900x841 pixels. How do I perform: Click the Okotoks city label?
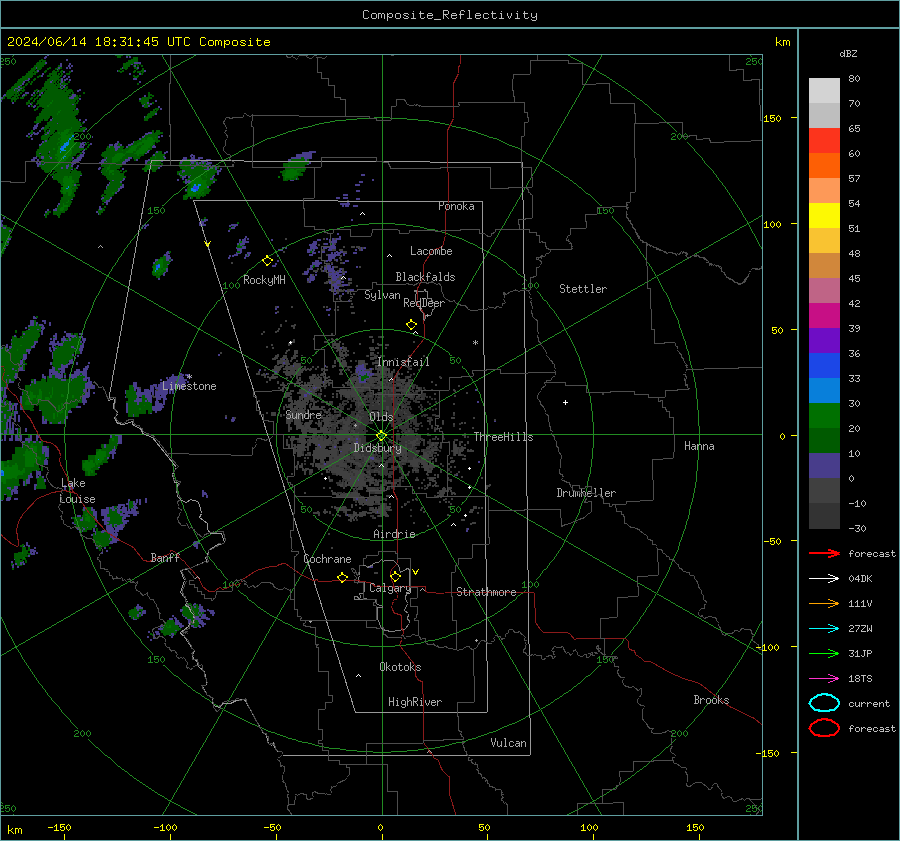click(400, 667)
